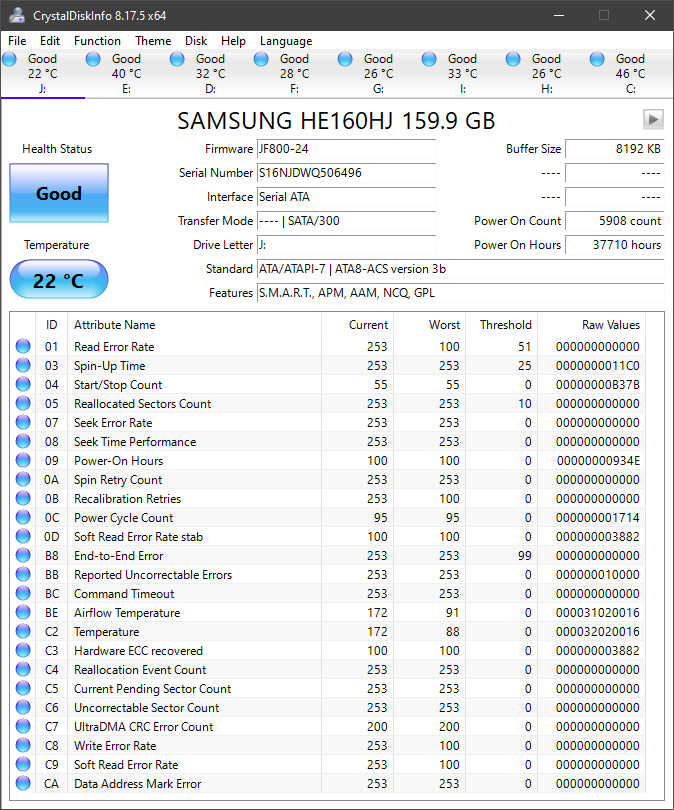The height and width of the screenshot is (810, 674).
Task: Click the Health Status label
Action: (57, 149)
